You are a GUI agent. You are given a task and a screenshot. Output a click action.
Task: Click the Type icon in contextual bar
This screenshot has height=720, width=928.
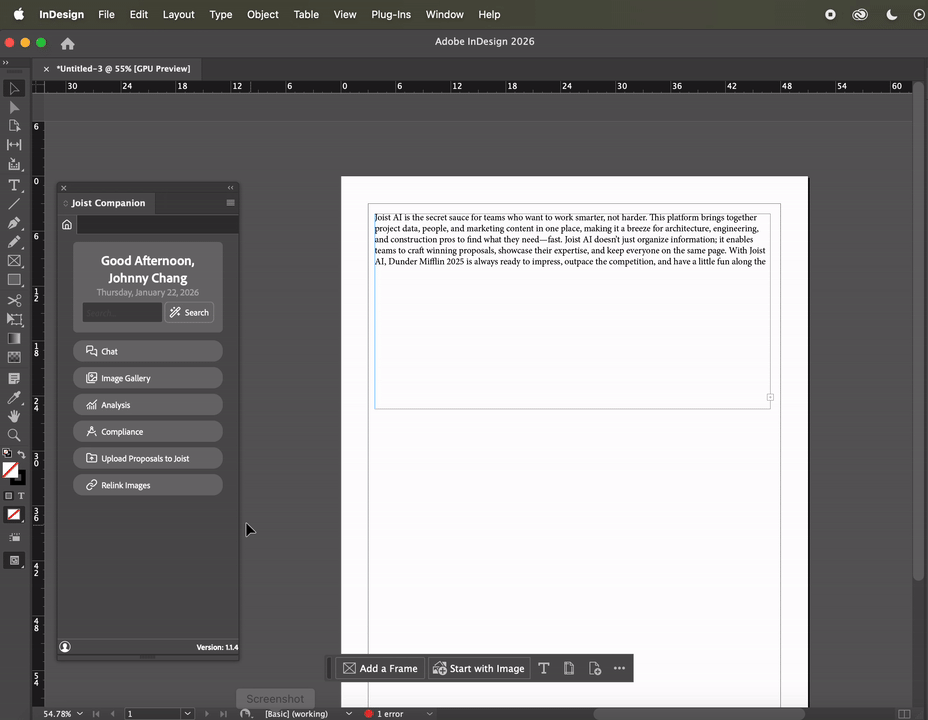544,668
